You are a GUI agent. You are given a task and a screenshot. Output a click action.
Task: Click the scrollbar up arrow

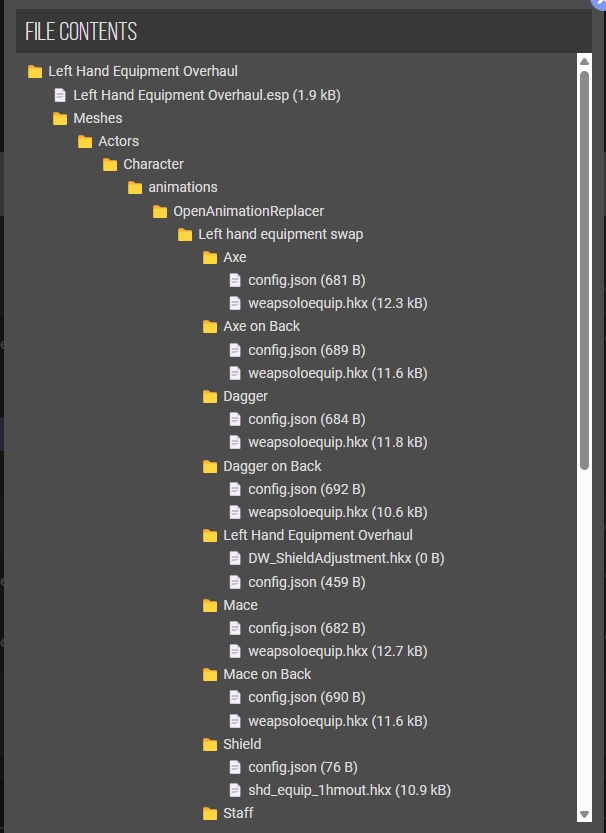584,62
